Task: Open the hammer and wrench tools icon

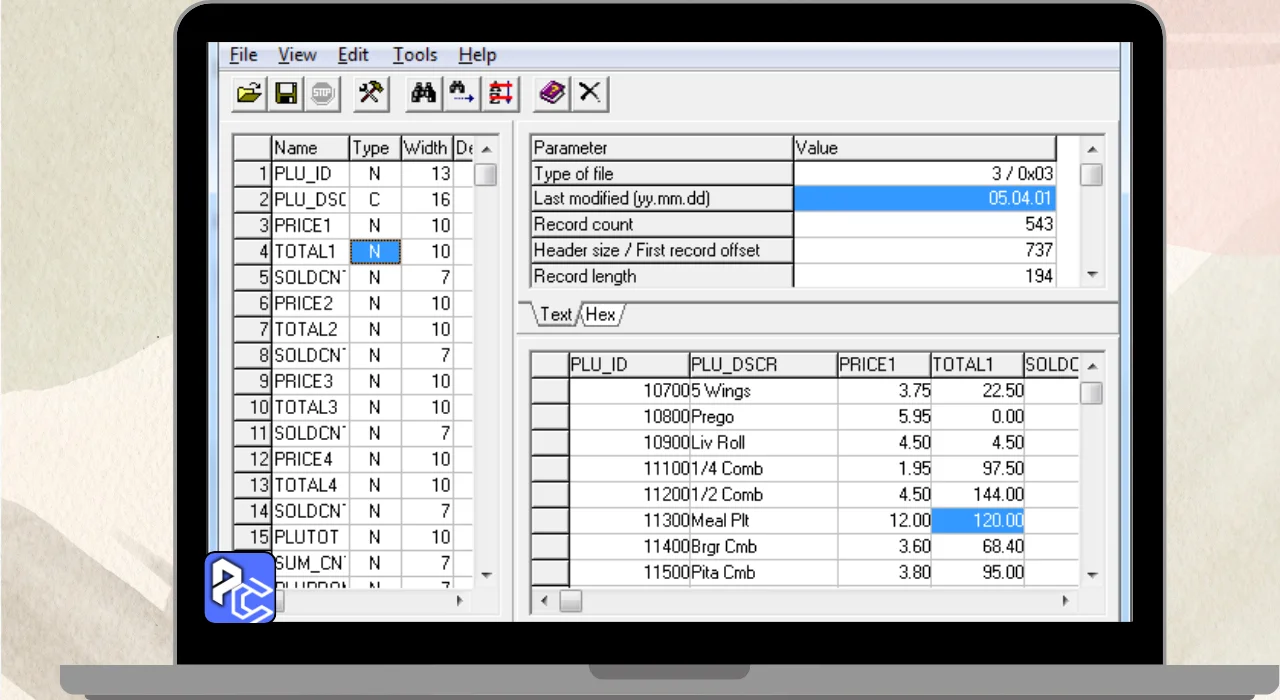Action: pyautogui.click(x=371, y=94)
